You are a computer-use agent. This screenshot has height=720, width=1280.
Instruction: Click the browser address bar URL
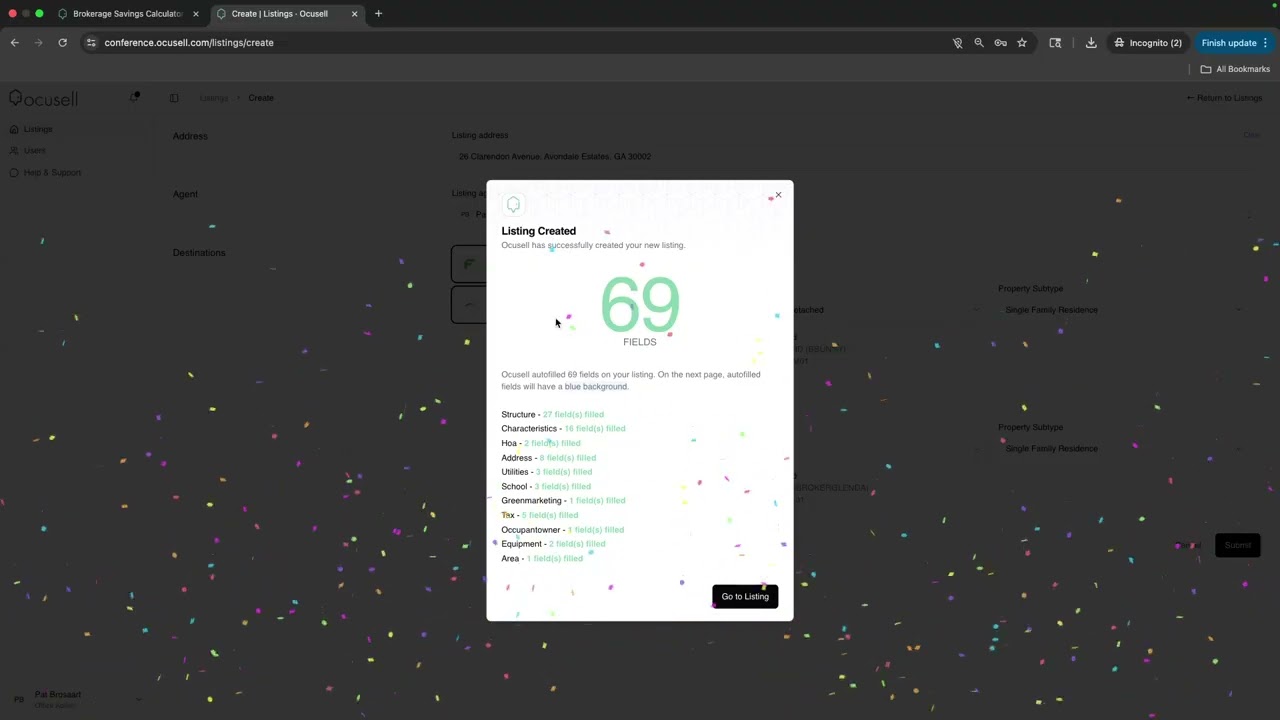point(189,43)
